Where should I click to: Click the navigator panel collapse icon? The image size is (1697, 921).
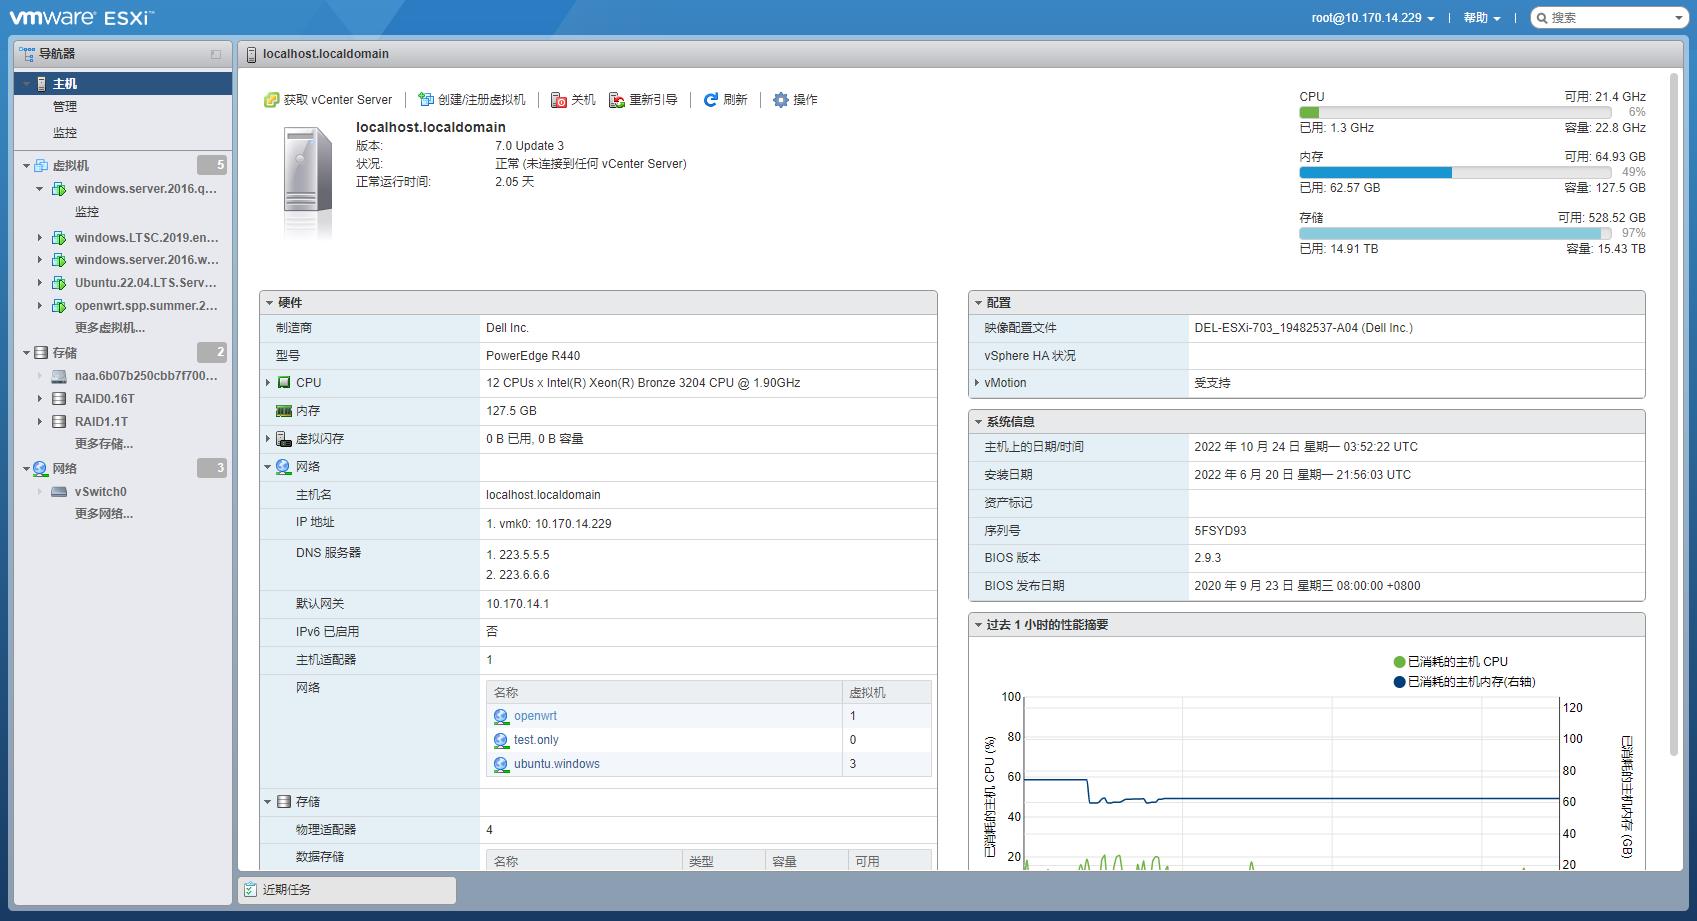(216, 54)
